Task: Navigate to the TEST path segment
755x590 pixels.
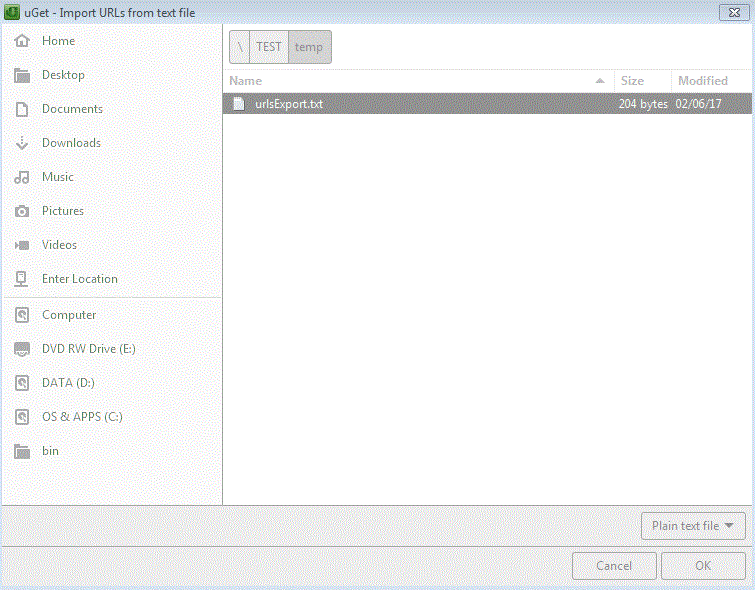Action: 268,47
